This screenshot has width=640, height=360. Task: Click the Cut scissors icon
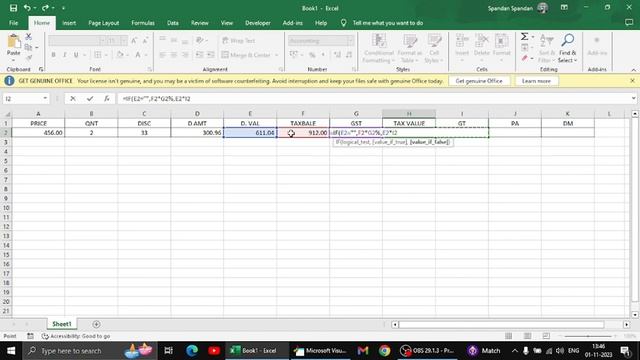click(29, 37)
